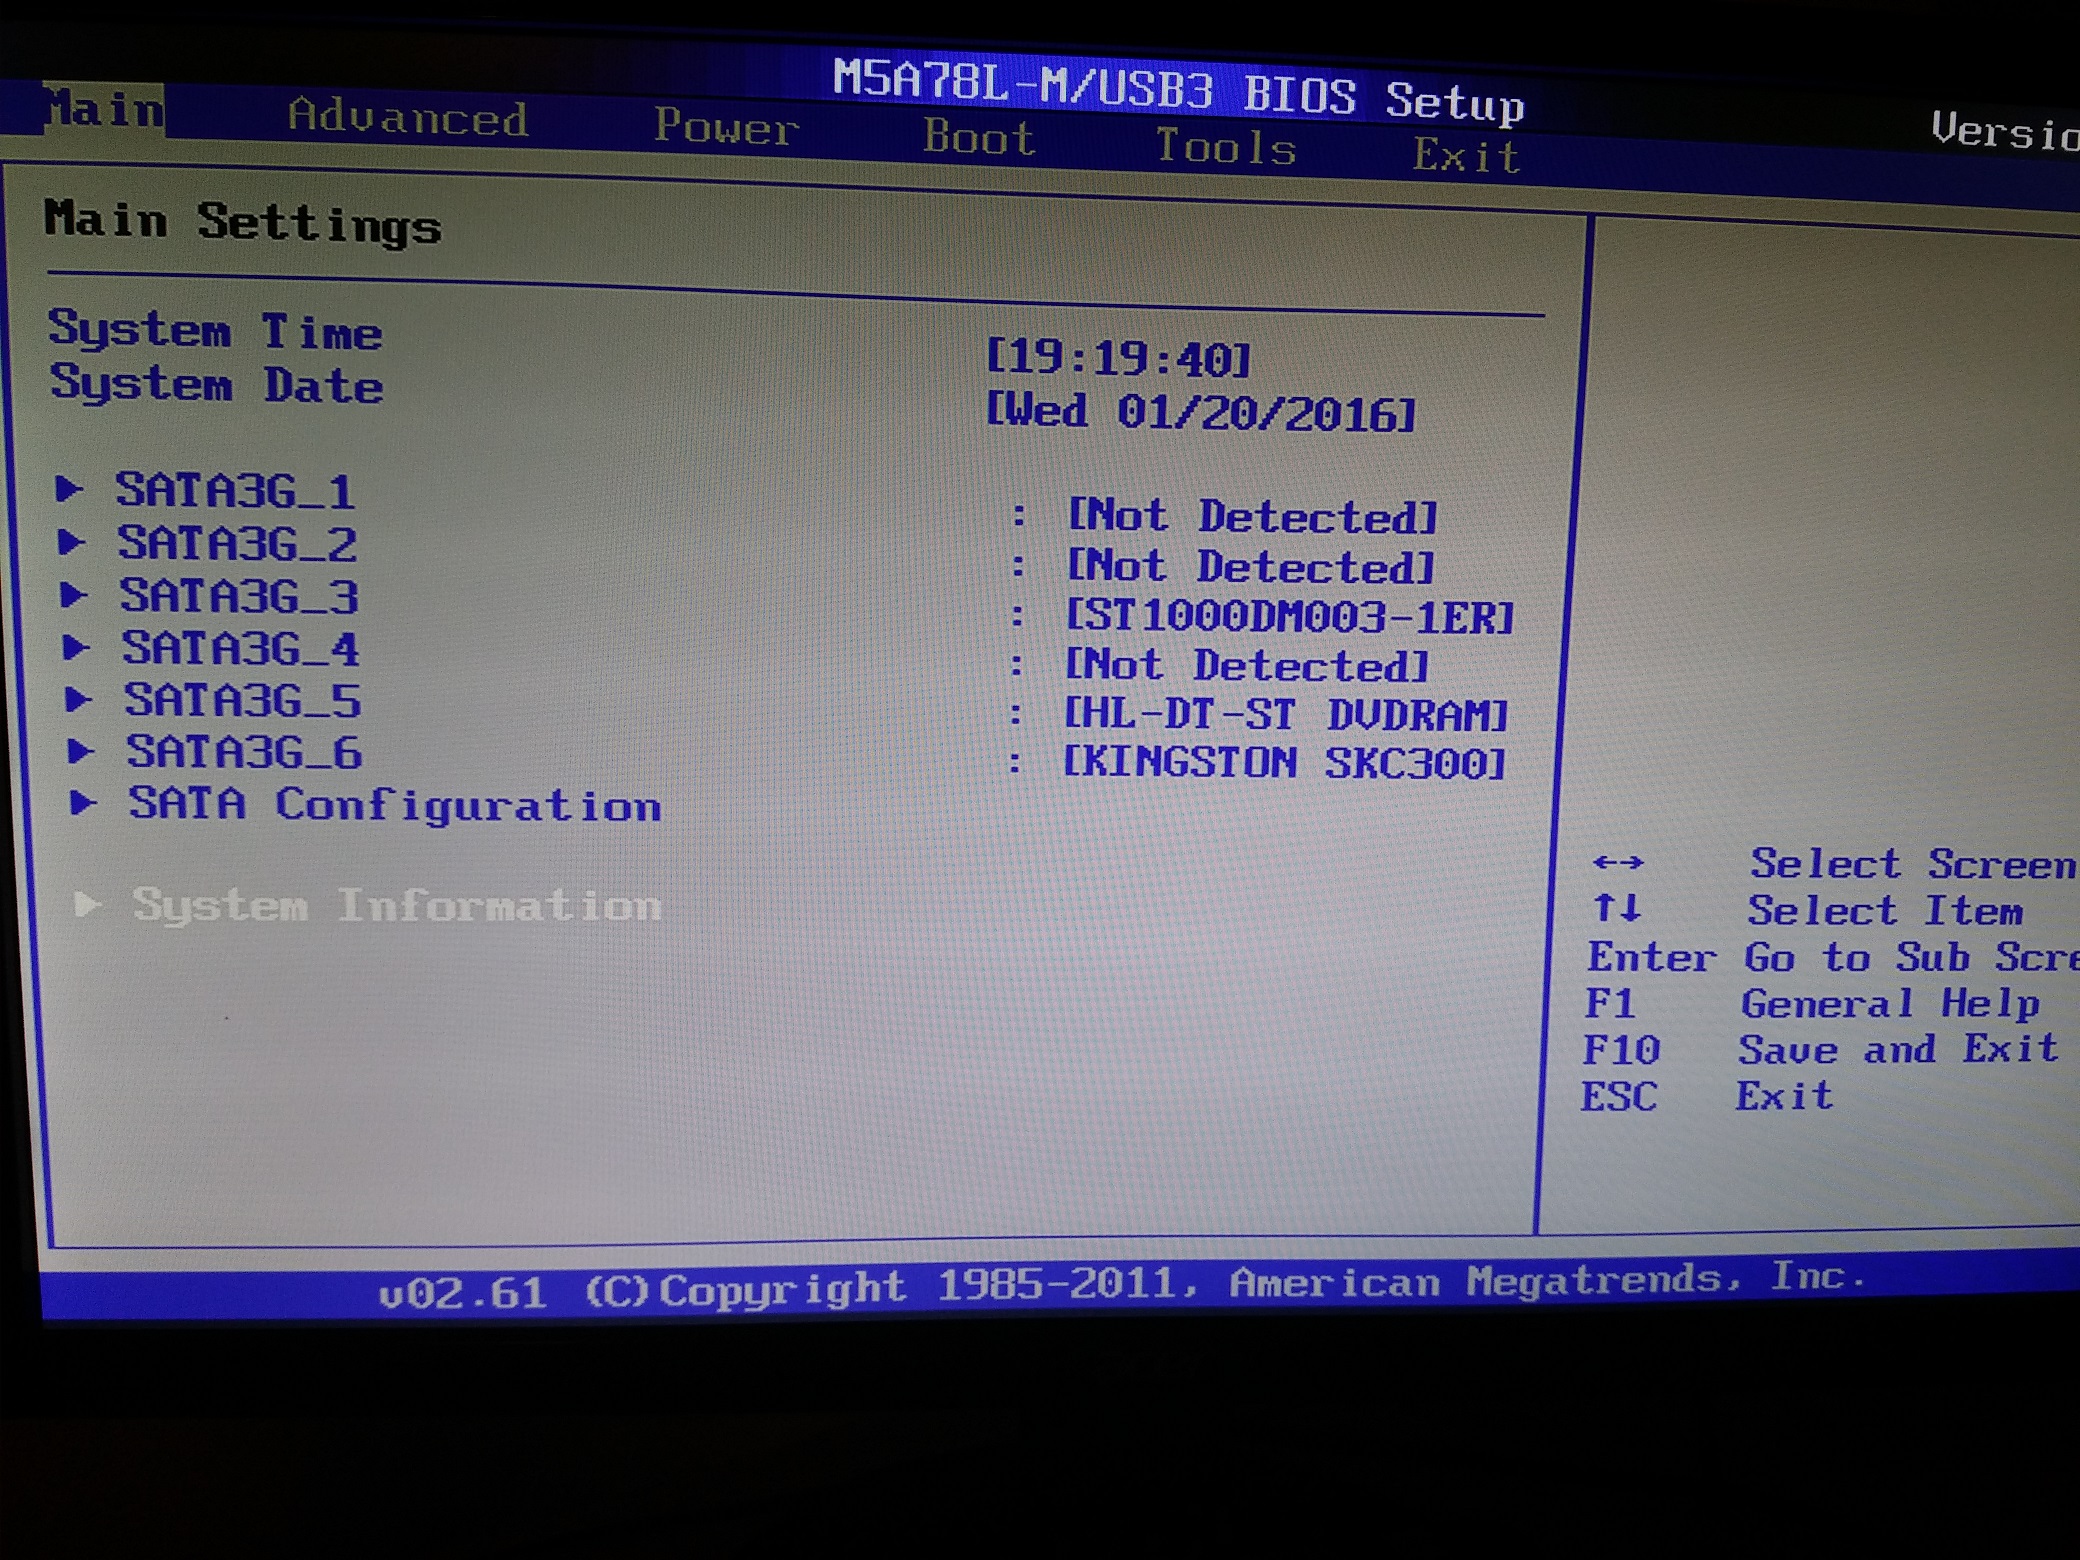Click the SATA3G_2 triangle icon

pos(70,542)
